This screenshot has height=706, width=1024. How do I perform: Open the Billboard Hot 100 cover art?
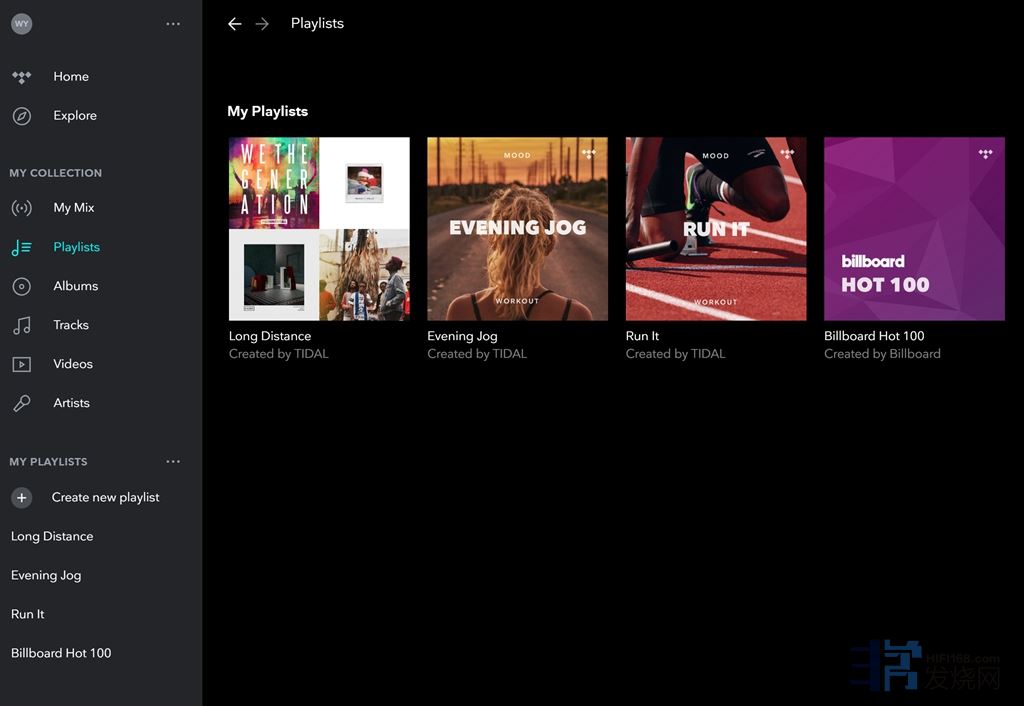914,229
